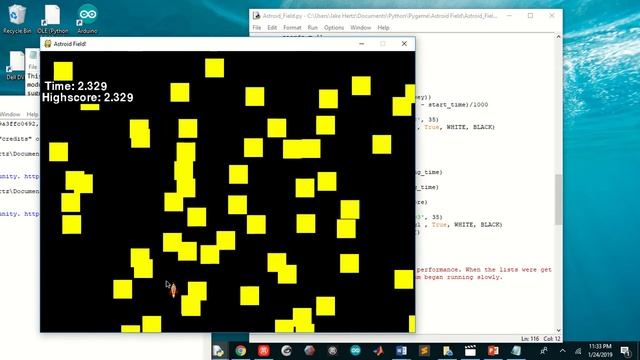Viewport: 640px width, 360px height.
Task: Click the red comment ending 'lists were get'
Action: tap(484, 270)
